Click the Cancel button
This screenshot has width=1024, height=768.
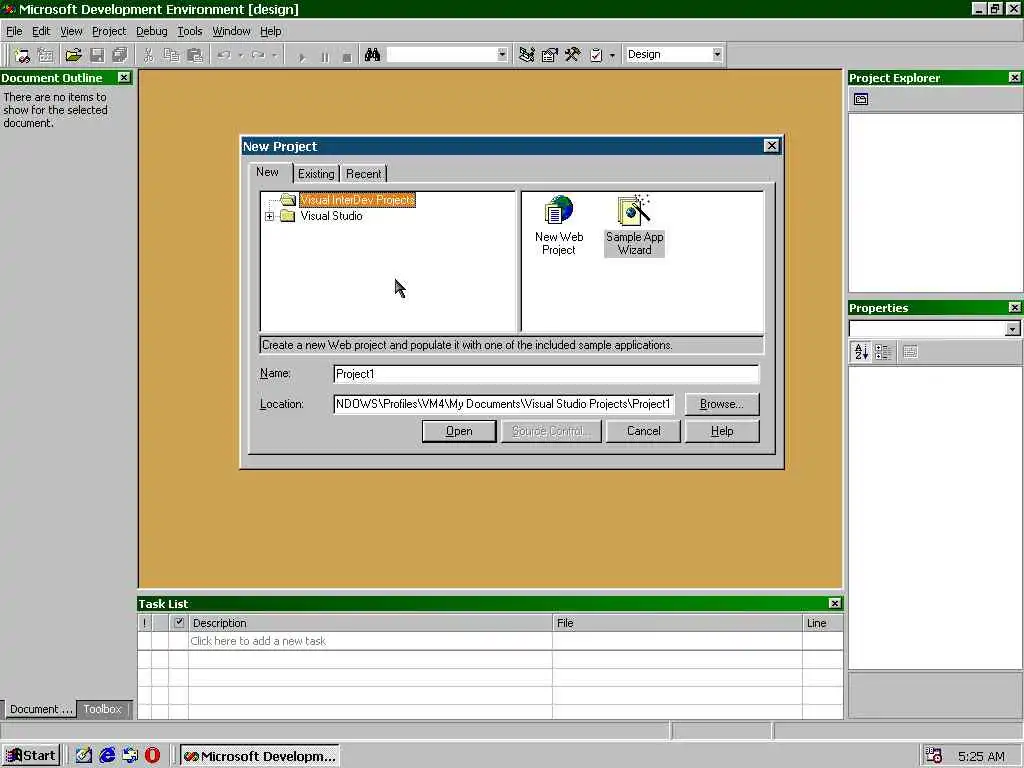tap(643, 431)
